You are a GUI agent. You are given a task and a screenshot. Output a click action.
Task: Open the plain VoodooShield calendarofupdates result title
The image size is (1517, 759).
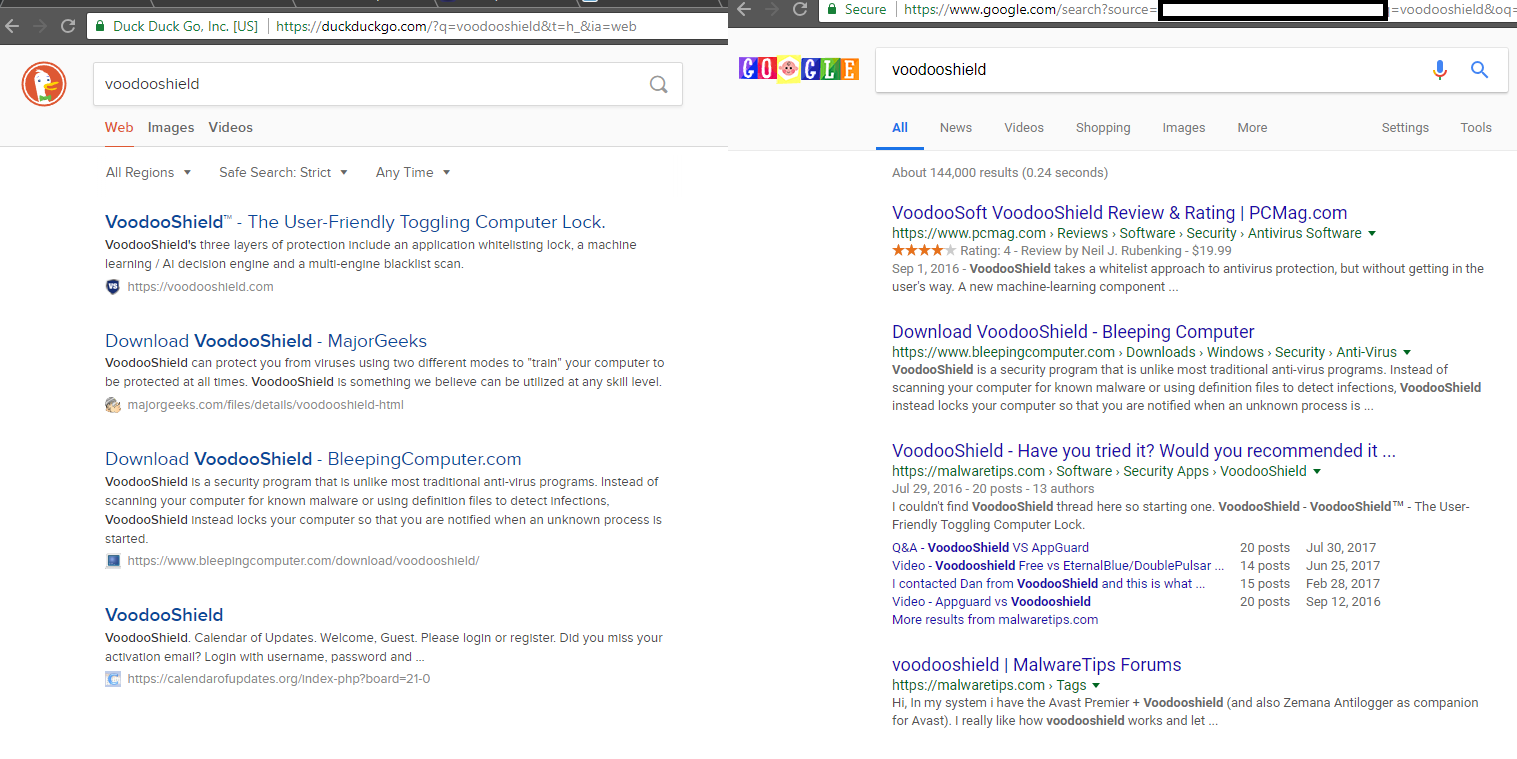pyautogui.click(x=164, y=615)
